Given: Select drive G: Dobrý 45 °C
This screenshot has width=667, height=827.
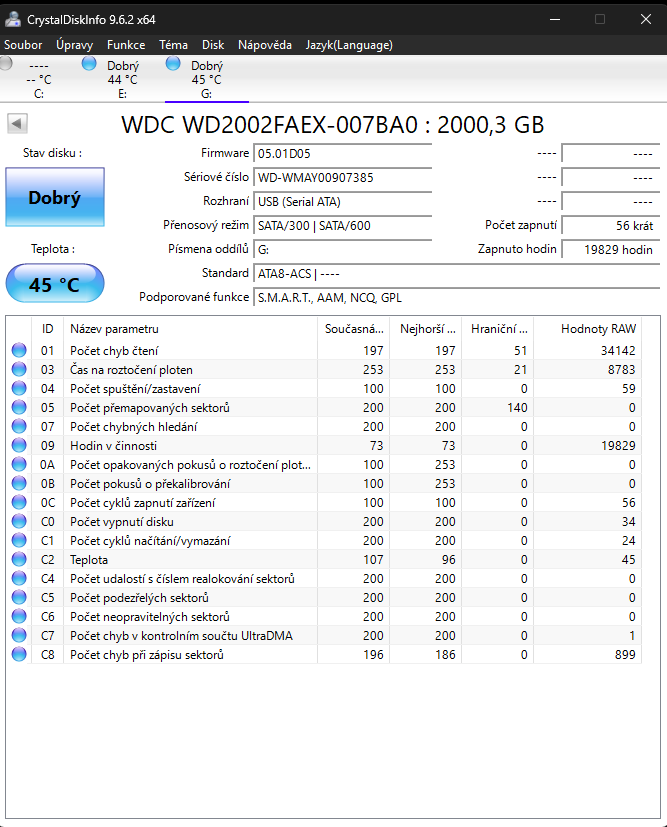Looking at the screenshot, I should pyautogui.click(x=207, y=79).
